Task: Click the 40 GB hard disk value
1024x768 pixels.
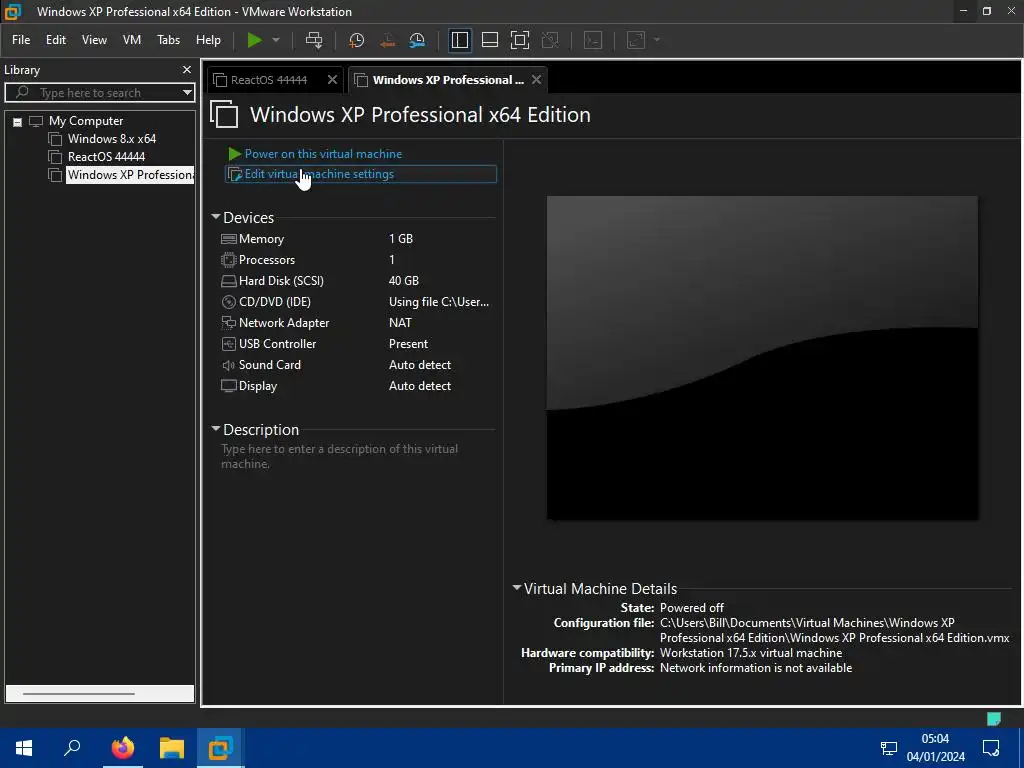Action: coord(404,281)
